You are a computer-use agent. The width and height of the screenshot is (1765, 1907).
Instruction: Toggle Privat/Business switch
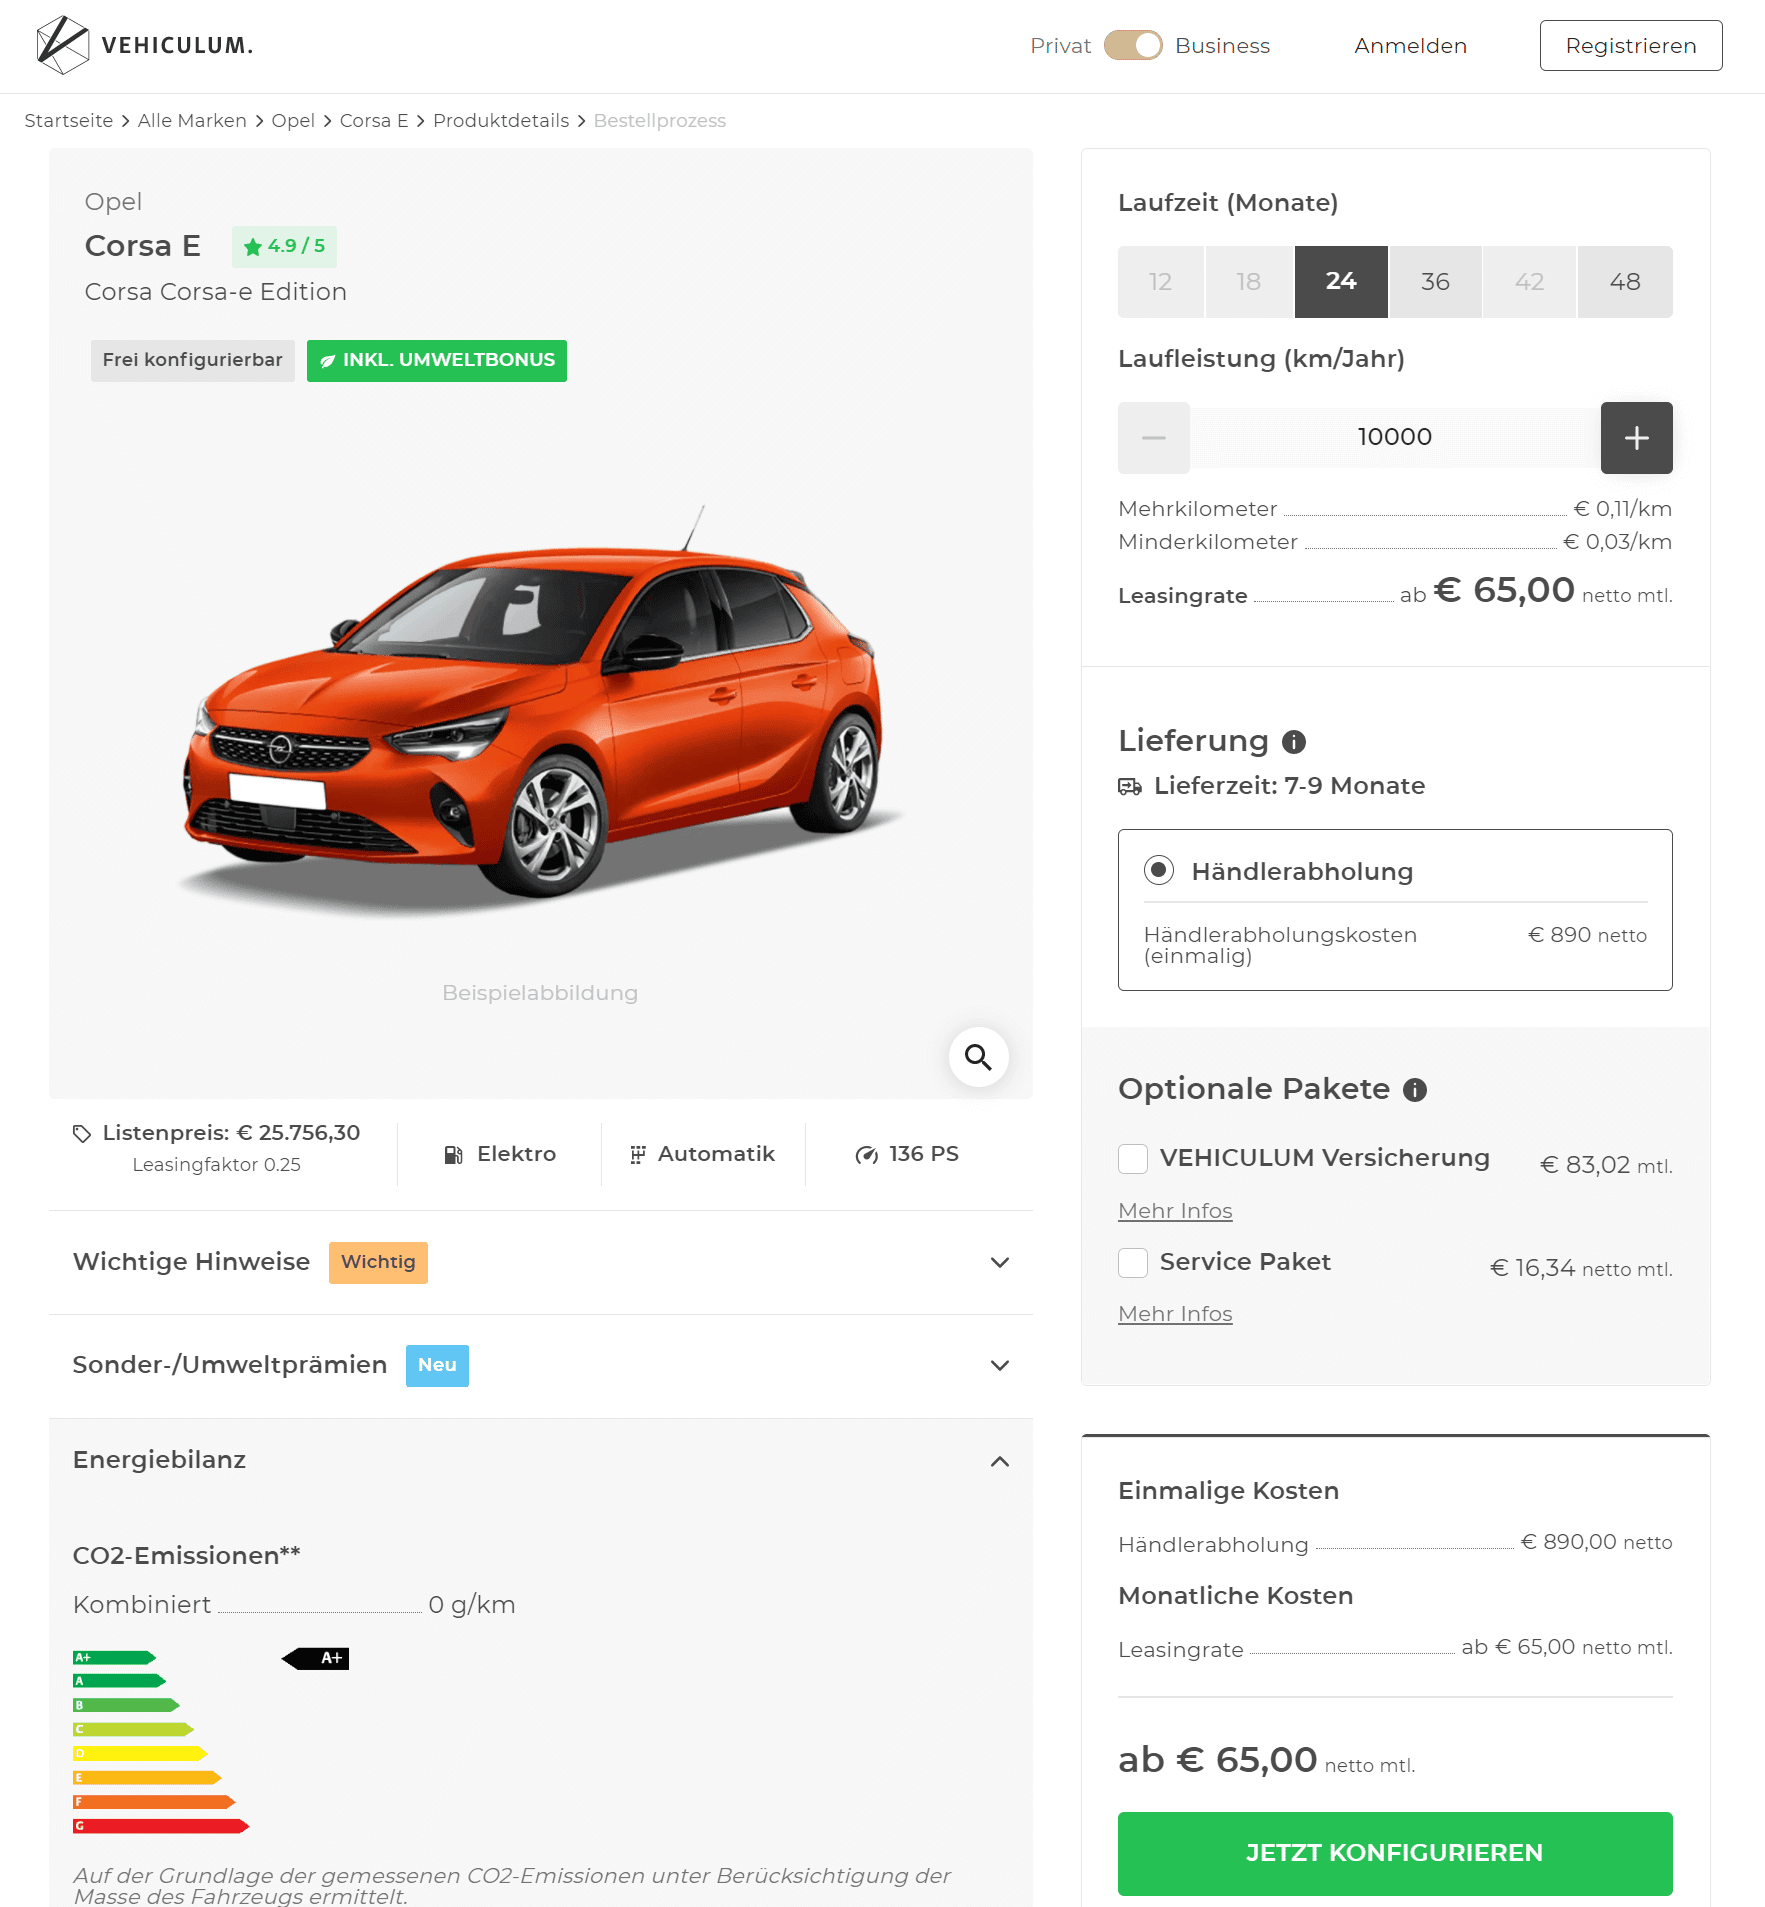[1133, 46]
